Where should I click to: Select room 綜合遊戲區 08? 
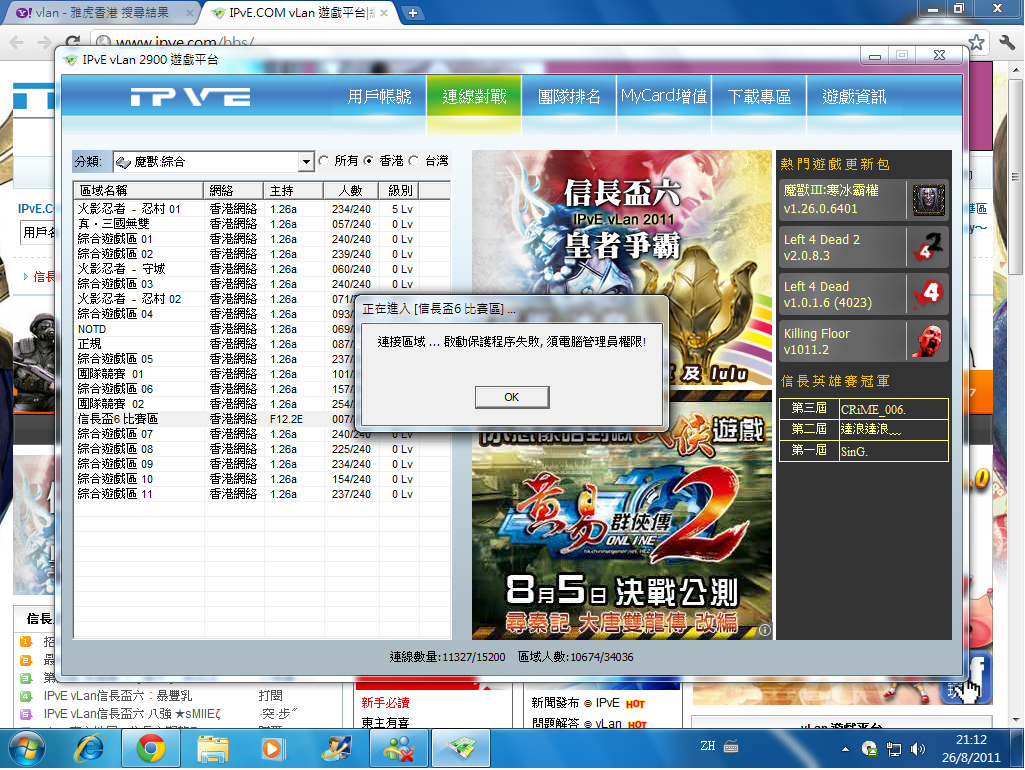pos(261,449)
